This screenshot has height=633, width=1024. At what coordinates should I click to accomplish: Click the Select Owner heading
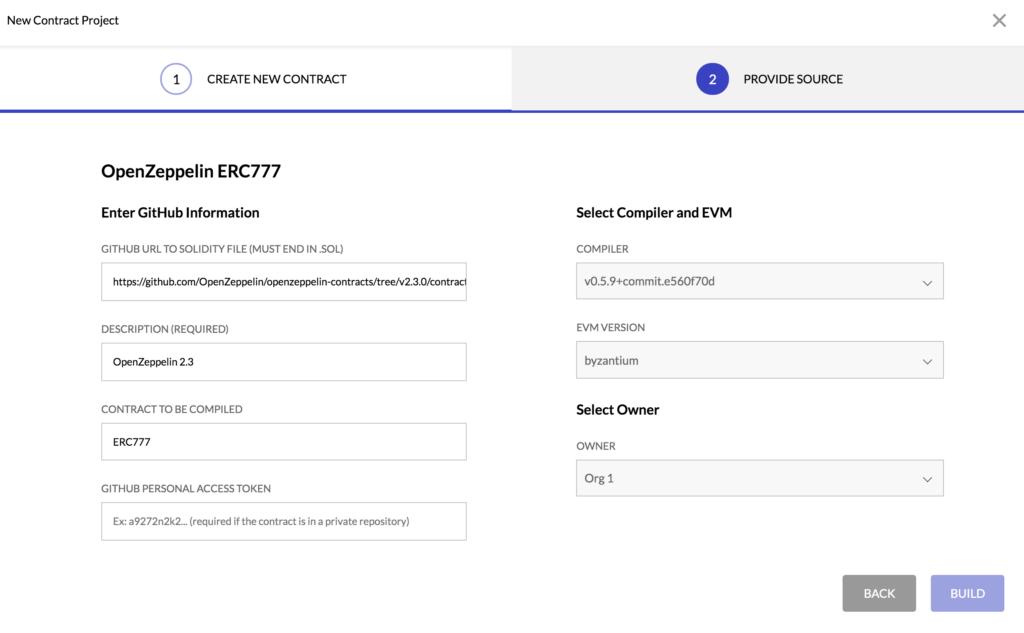coord(617,410)
